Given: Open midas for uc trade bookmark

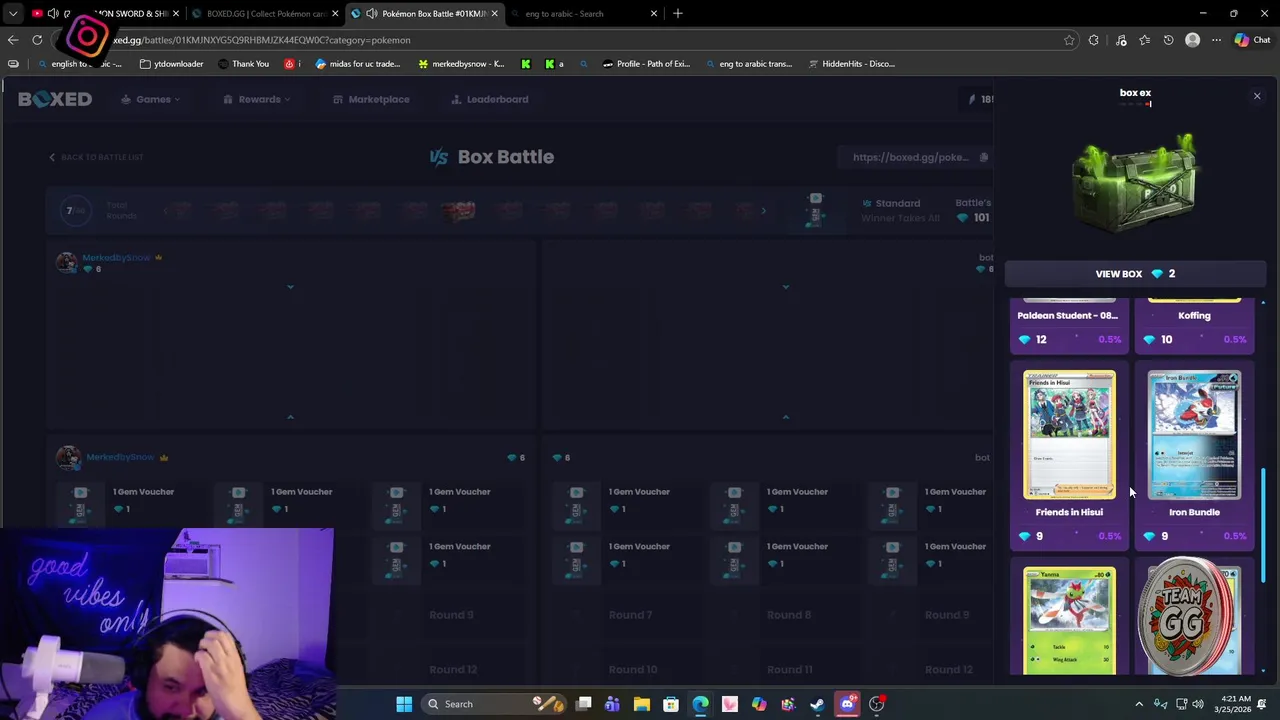Looking at the screenshot, I should [x=358, y=64].
